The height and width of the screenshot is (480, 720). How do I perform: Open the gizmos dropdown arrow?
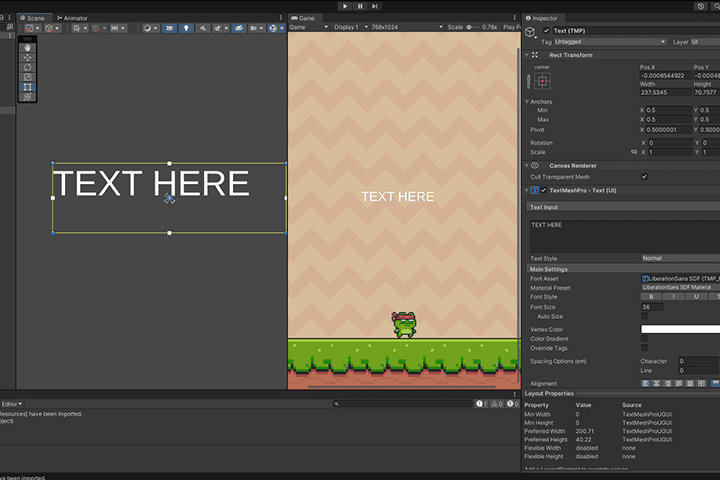(x=282, y=28)
